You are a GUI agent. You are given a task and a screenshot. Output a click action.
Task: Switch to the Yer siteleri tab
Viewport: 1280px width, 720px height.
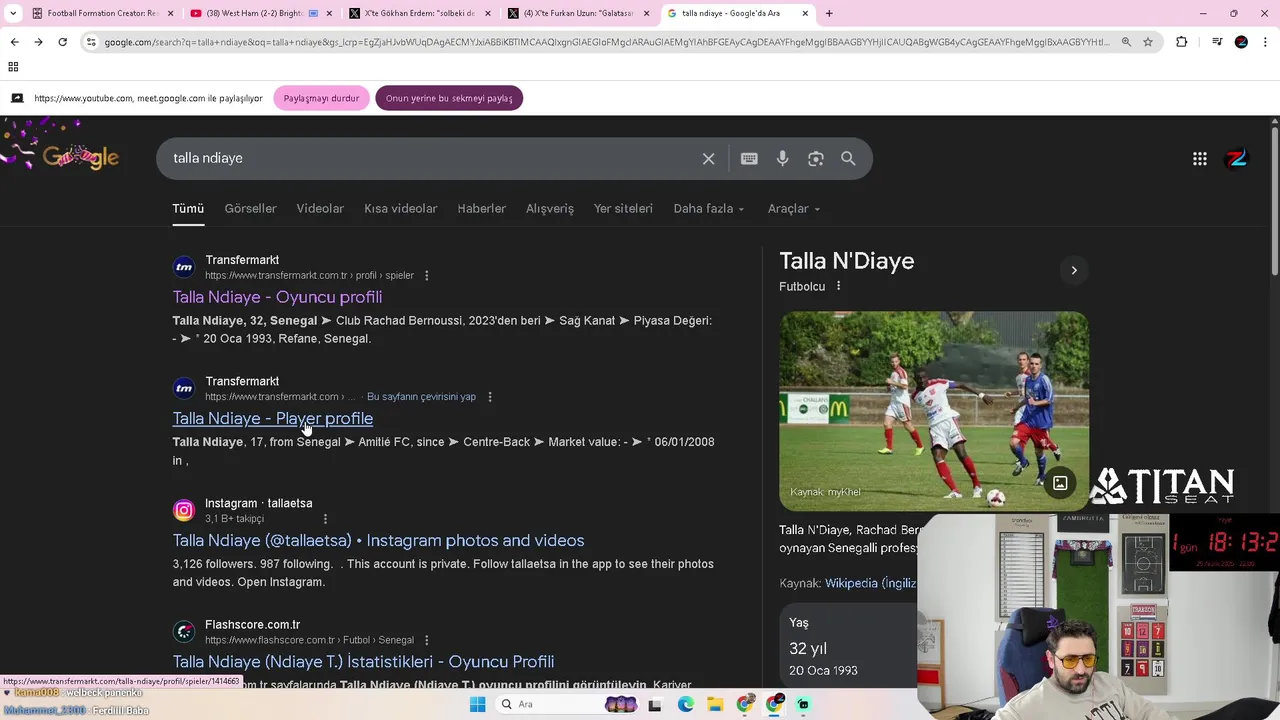coord(623,208)
